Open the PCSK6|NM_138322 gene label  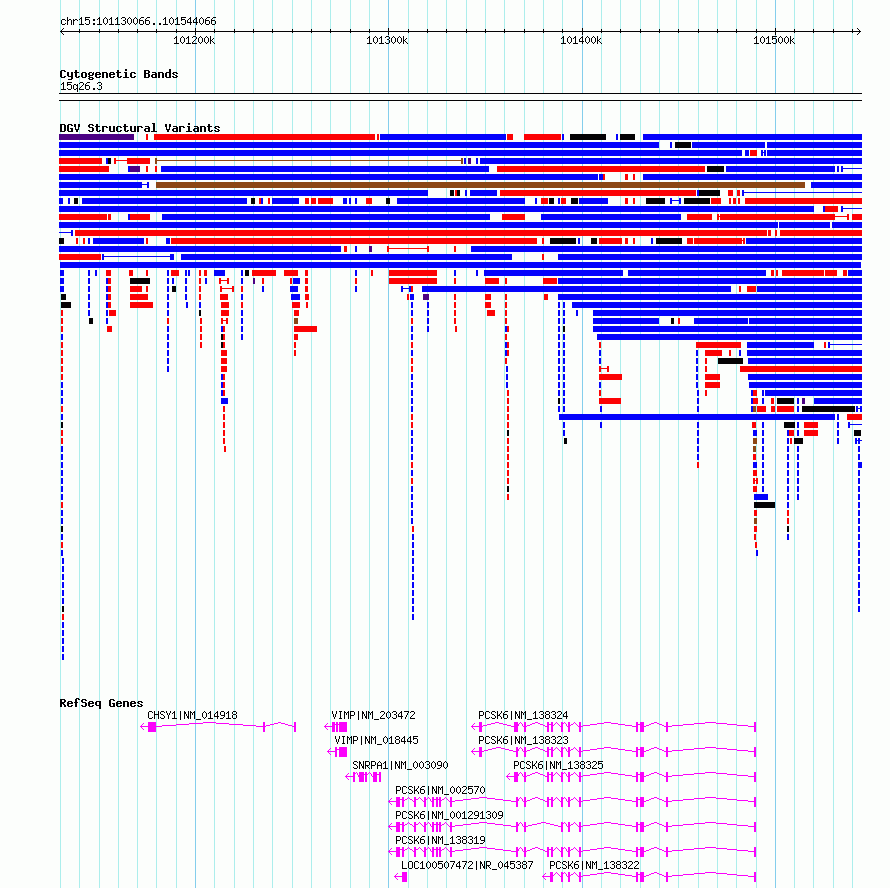[x=594, y=865]
